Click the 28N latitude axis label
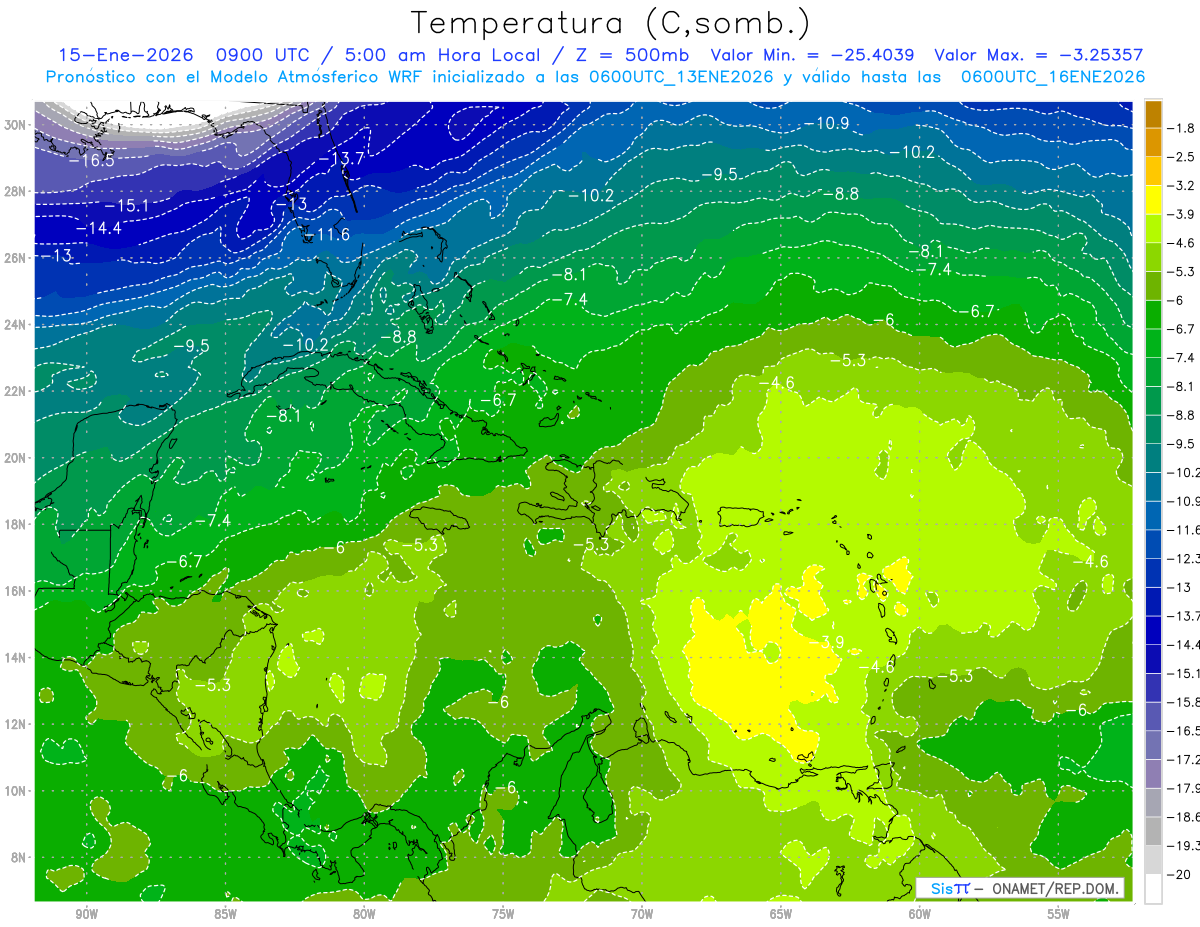1200x927 pixels. (x=16, y=191)
